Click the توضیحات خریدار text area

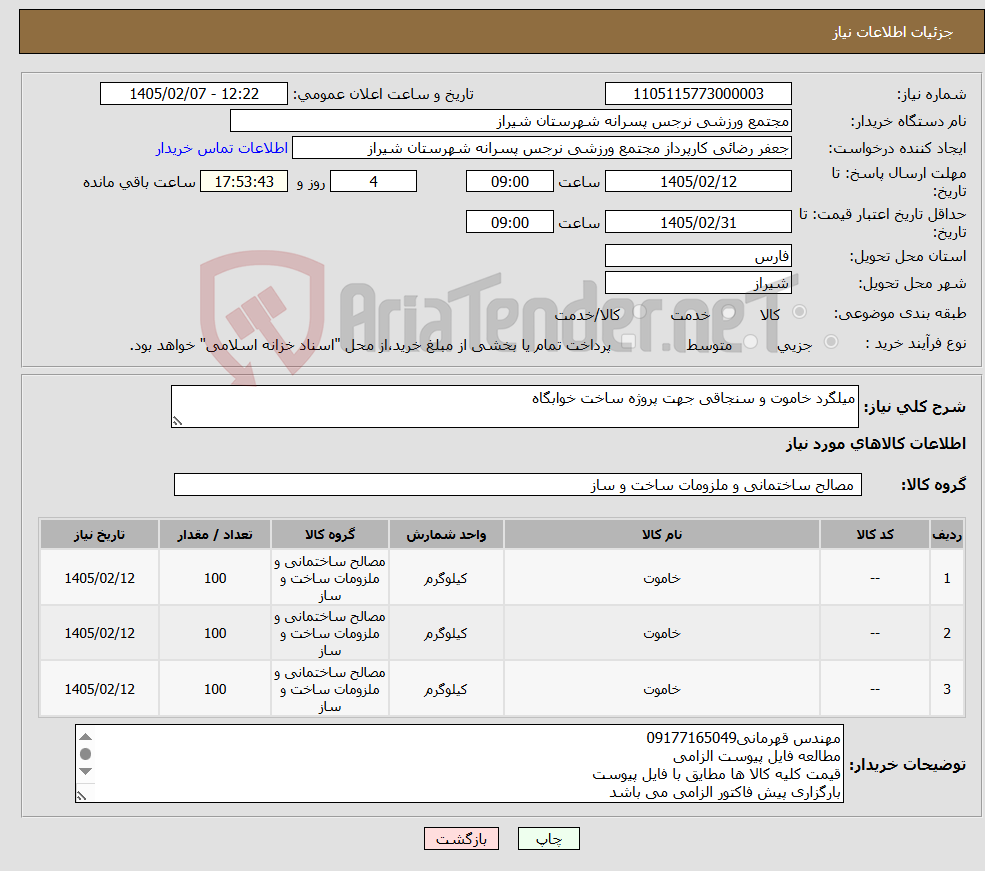pos(459,764)
